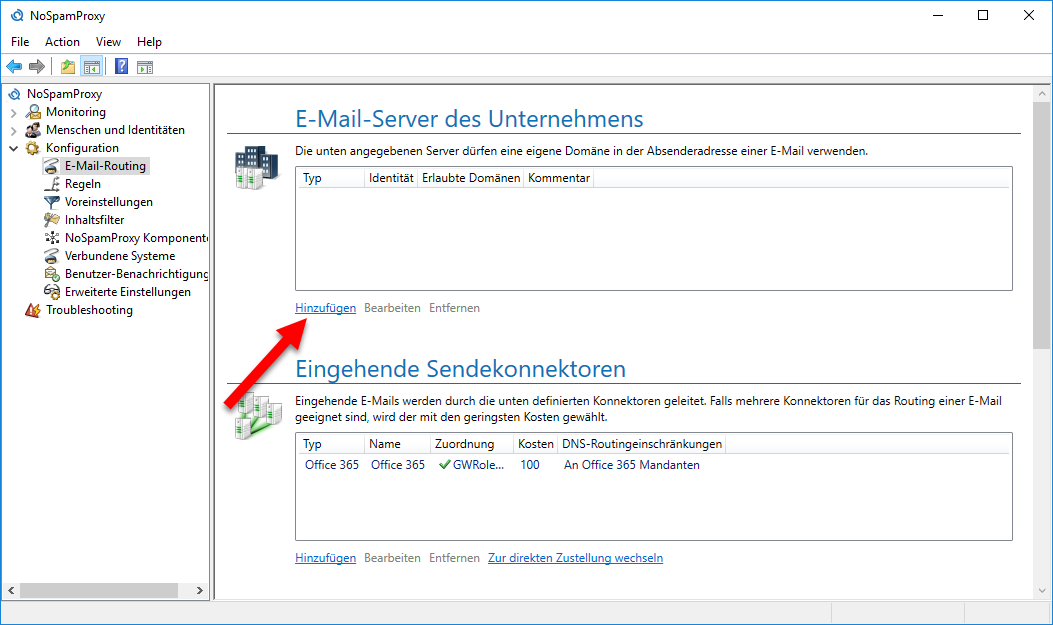Viewport: 1053px width, 625px height.
Task: Click the Troubleshooting warning item
Action: 89,310
